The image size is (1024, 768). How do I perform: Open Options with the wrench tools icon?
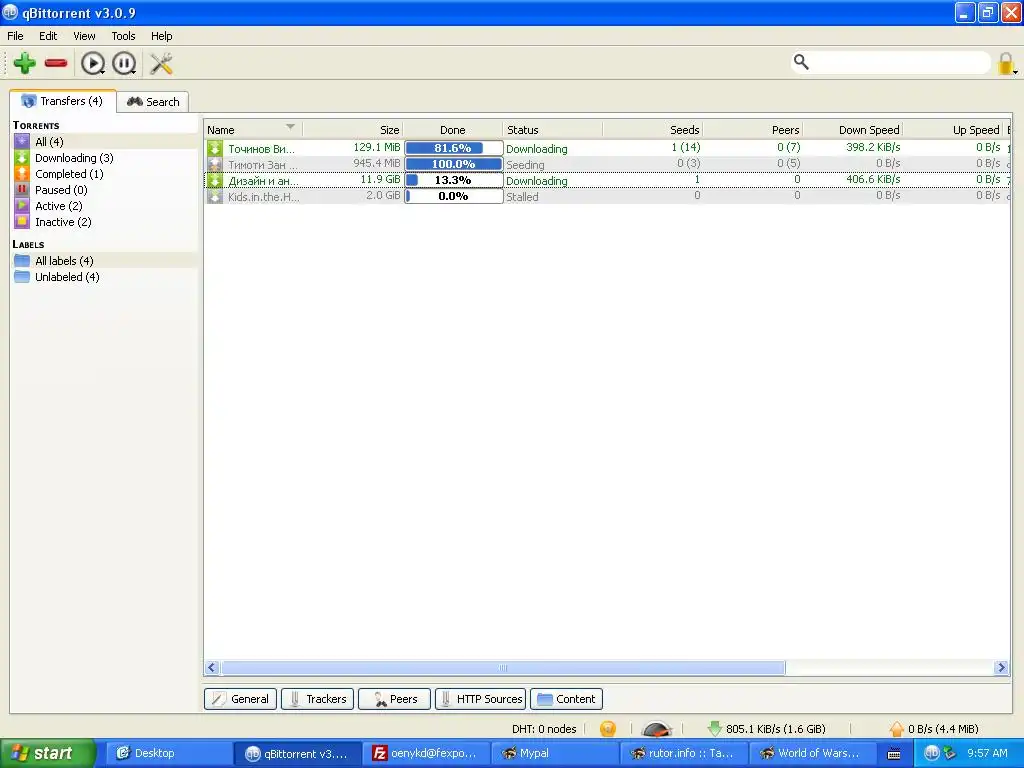161,63
